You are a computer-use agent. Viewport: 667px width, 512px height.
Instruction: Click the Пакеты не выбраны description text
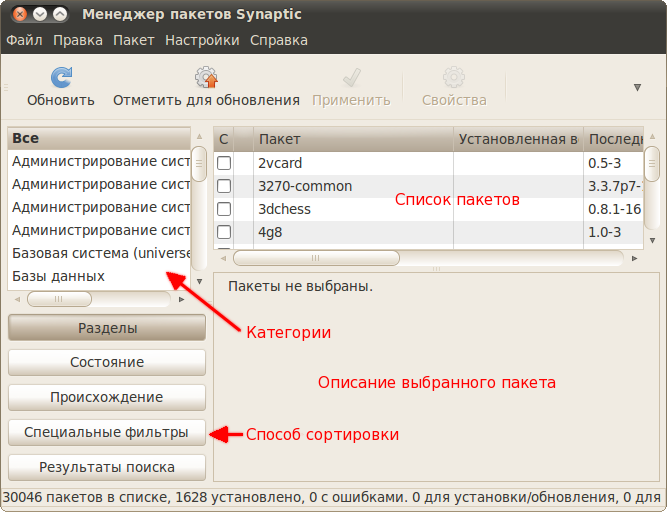pyautogui.click(x=300, y=287)
